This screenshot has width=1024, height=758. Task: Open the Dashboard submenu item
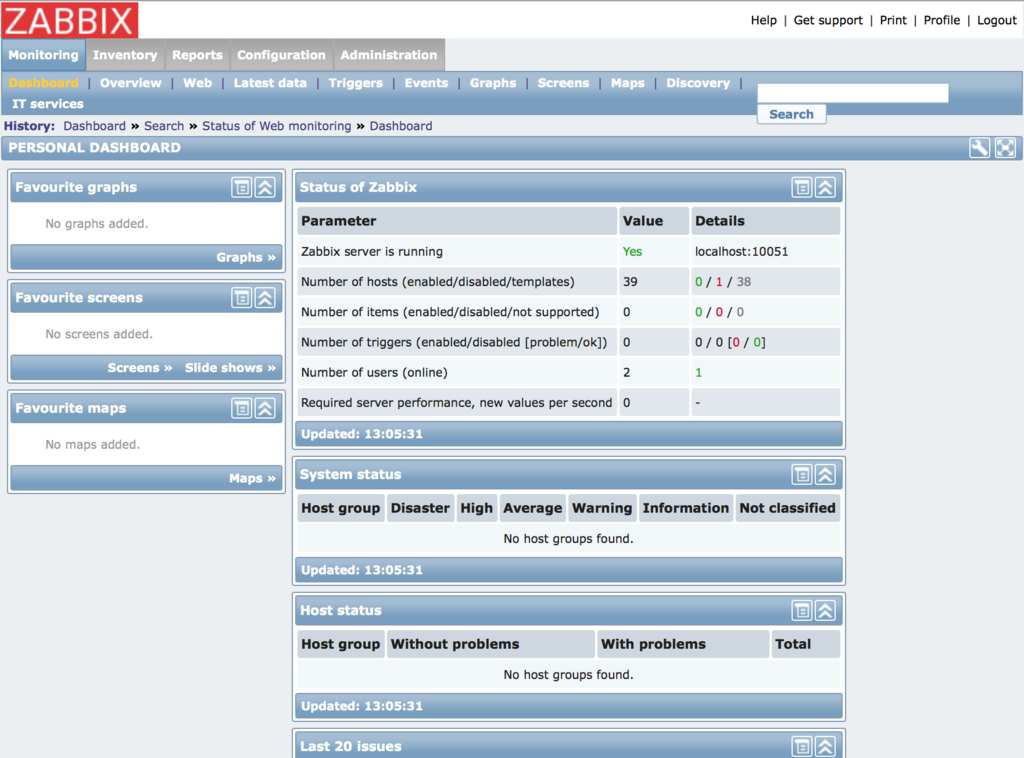pos(43,83)
